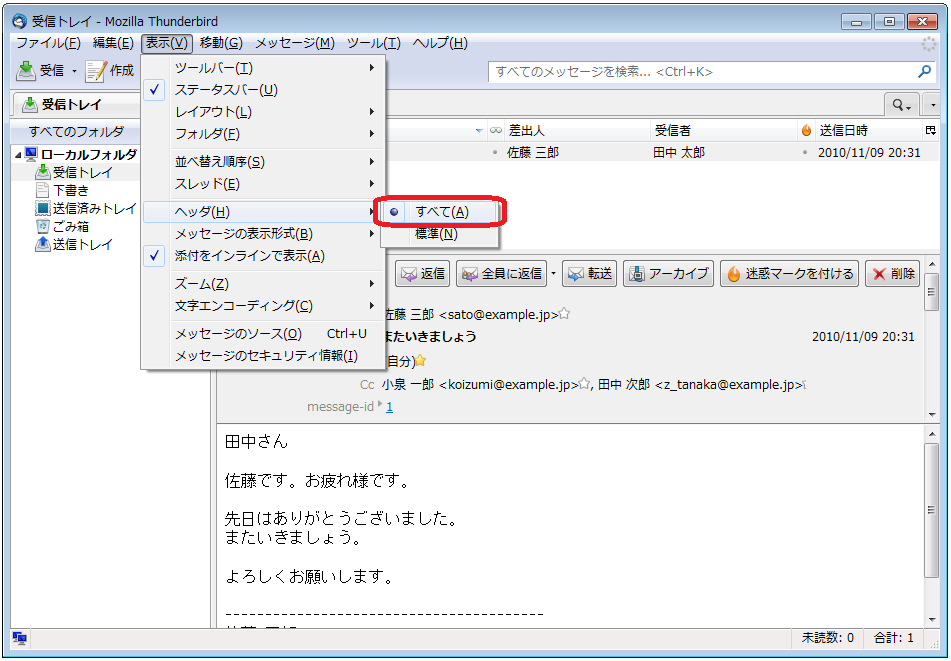951x661 pixels.
Task: Click message body vertical scrollbar
Action: tap(932, 509)
